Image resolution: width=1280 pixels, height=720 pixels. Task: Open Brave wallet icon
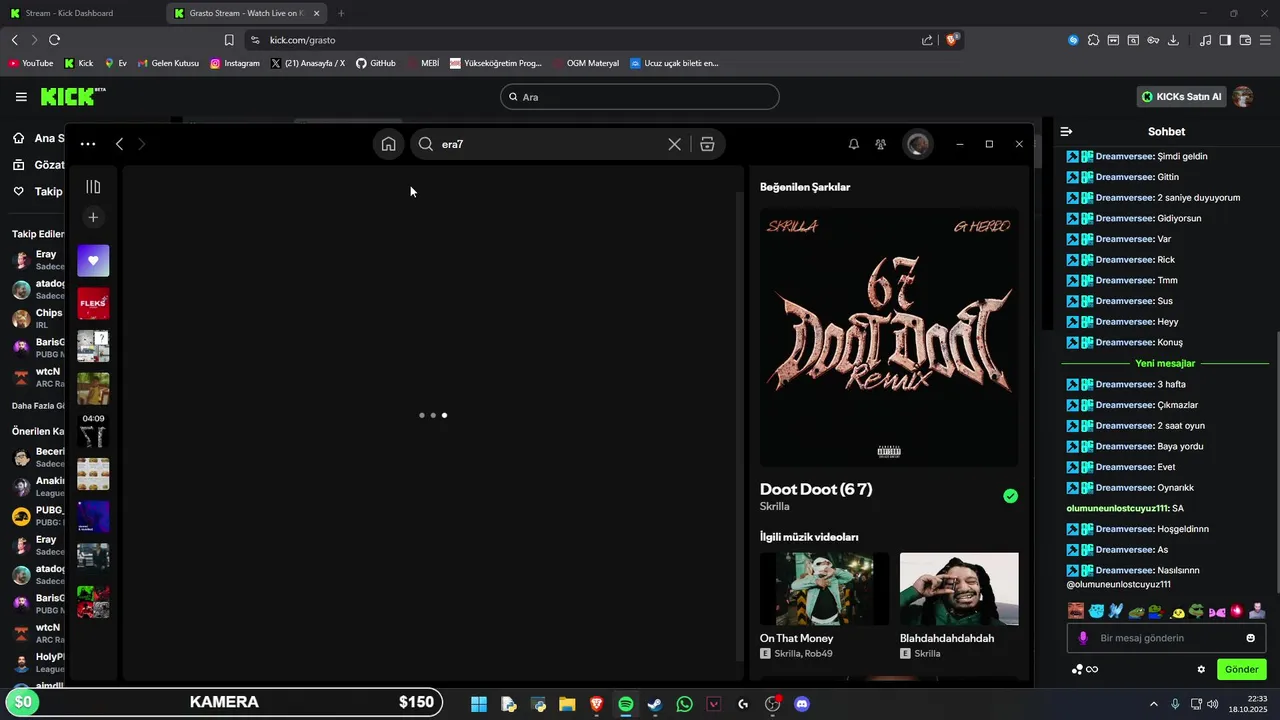pos(1245,40)
